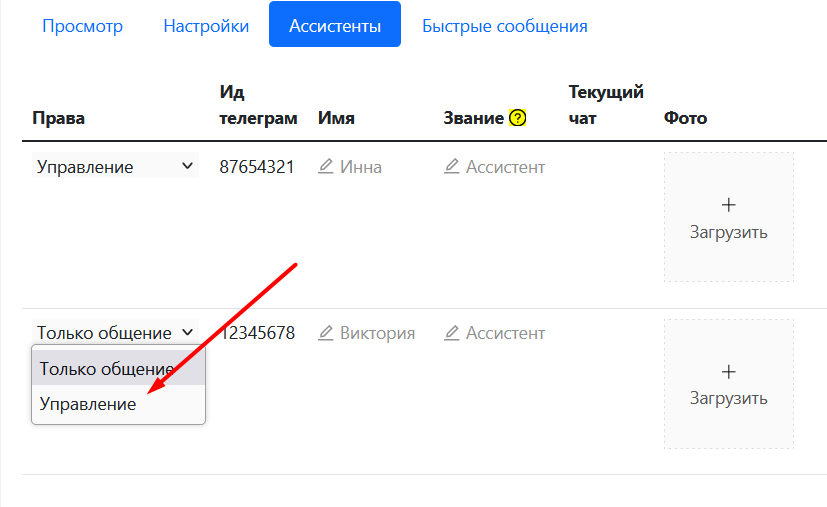The height and width of the screenshot is (507, 827).
Task: Select the Ассистенты tab
Action: click(x=335, y=24)
